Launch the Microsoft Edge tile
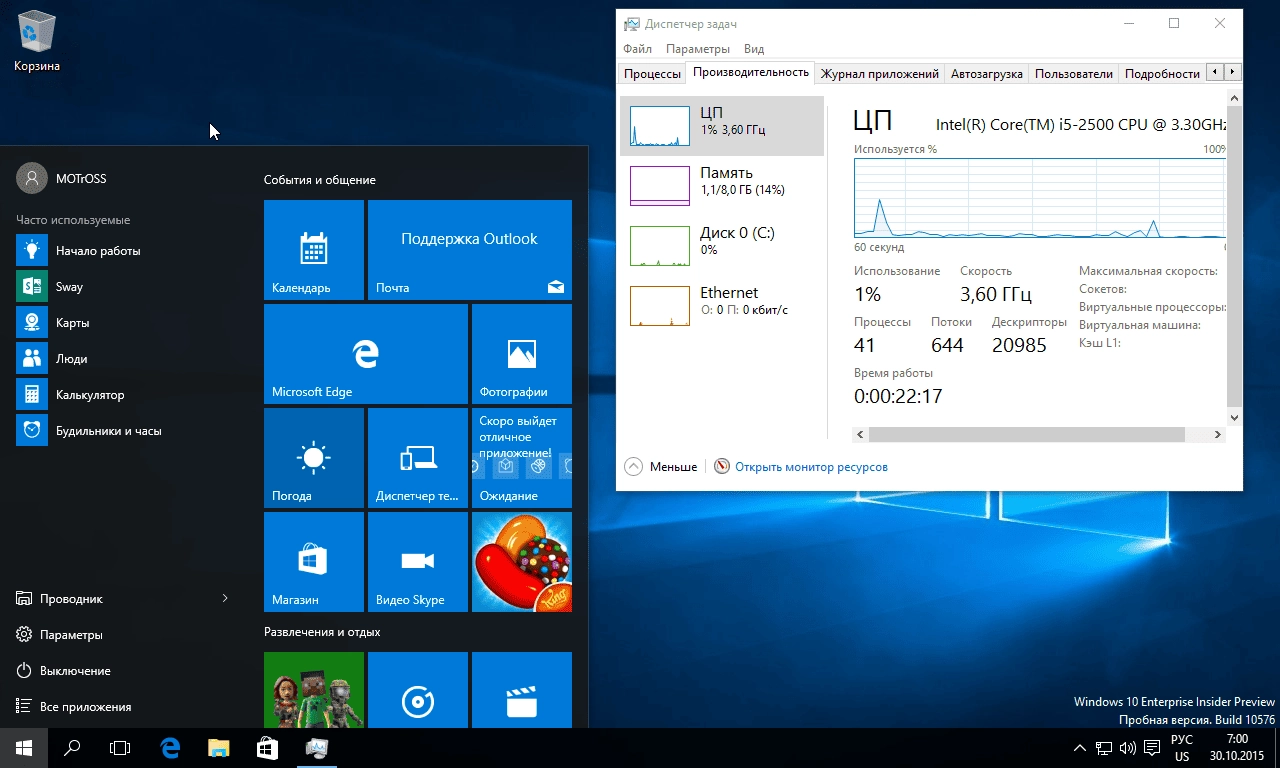Viewport: 1280px width, 768px height. coord(366,354)
